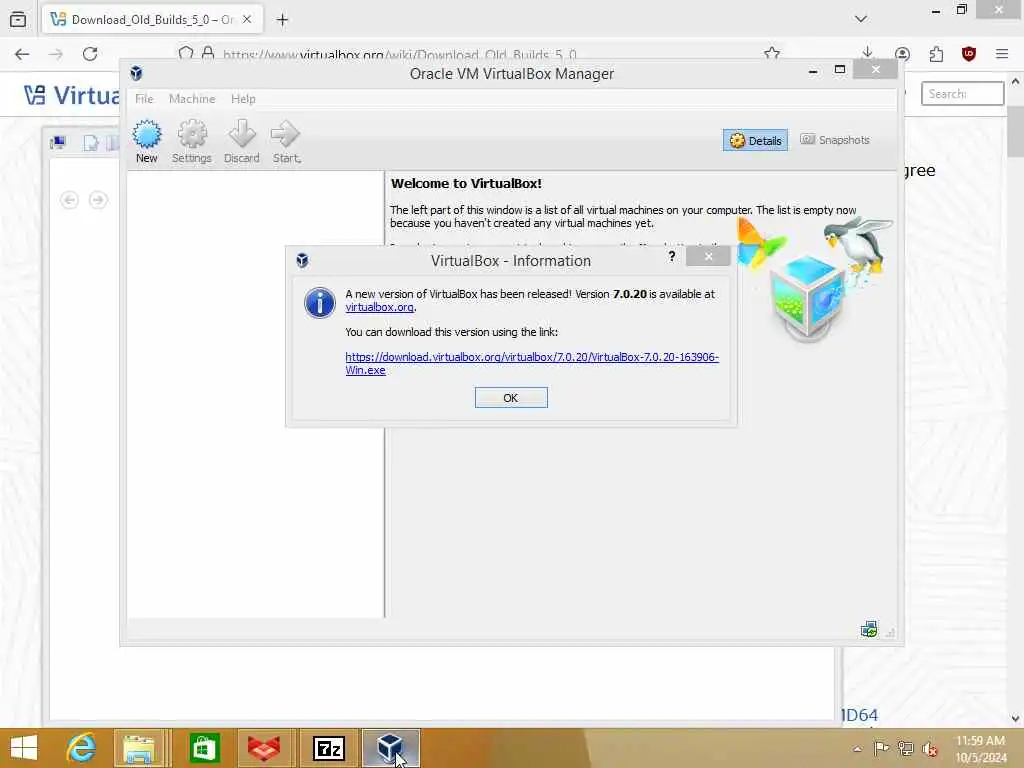The width and height of the screenshot is (1024, 768).
Task: Expand the browser tab list dropdown
Action: pos(861,19)
